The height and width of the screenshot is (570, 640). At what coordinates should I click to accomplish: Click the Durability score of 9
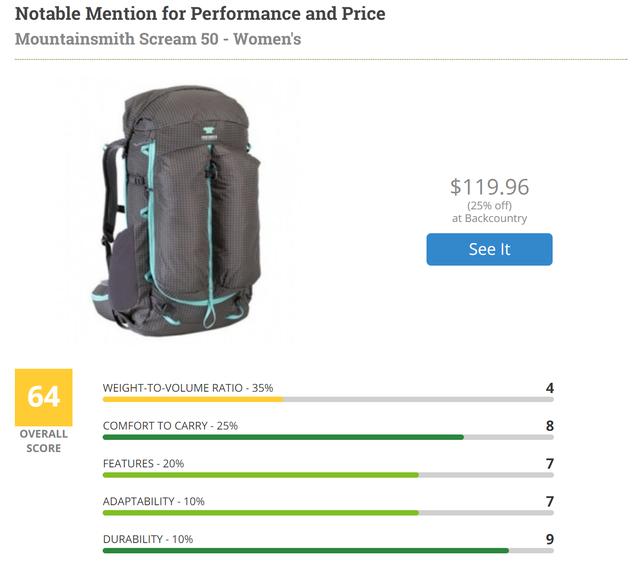click(x=549, y=539)
